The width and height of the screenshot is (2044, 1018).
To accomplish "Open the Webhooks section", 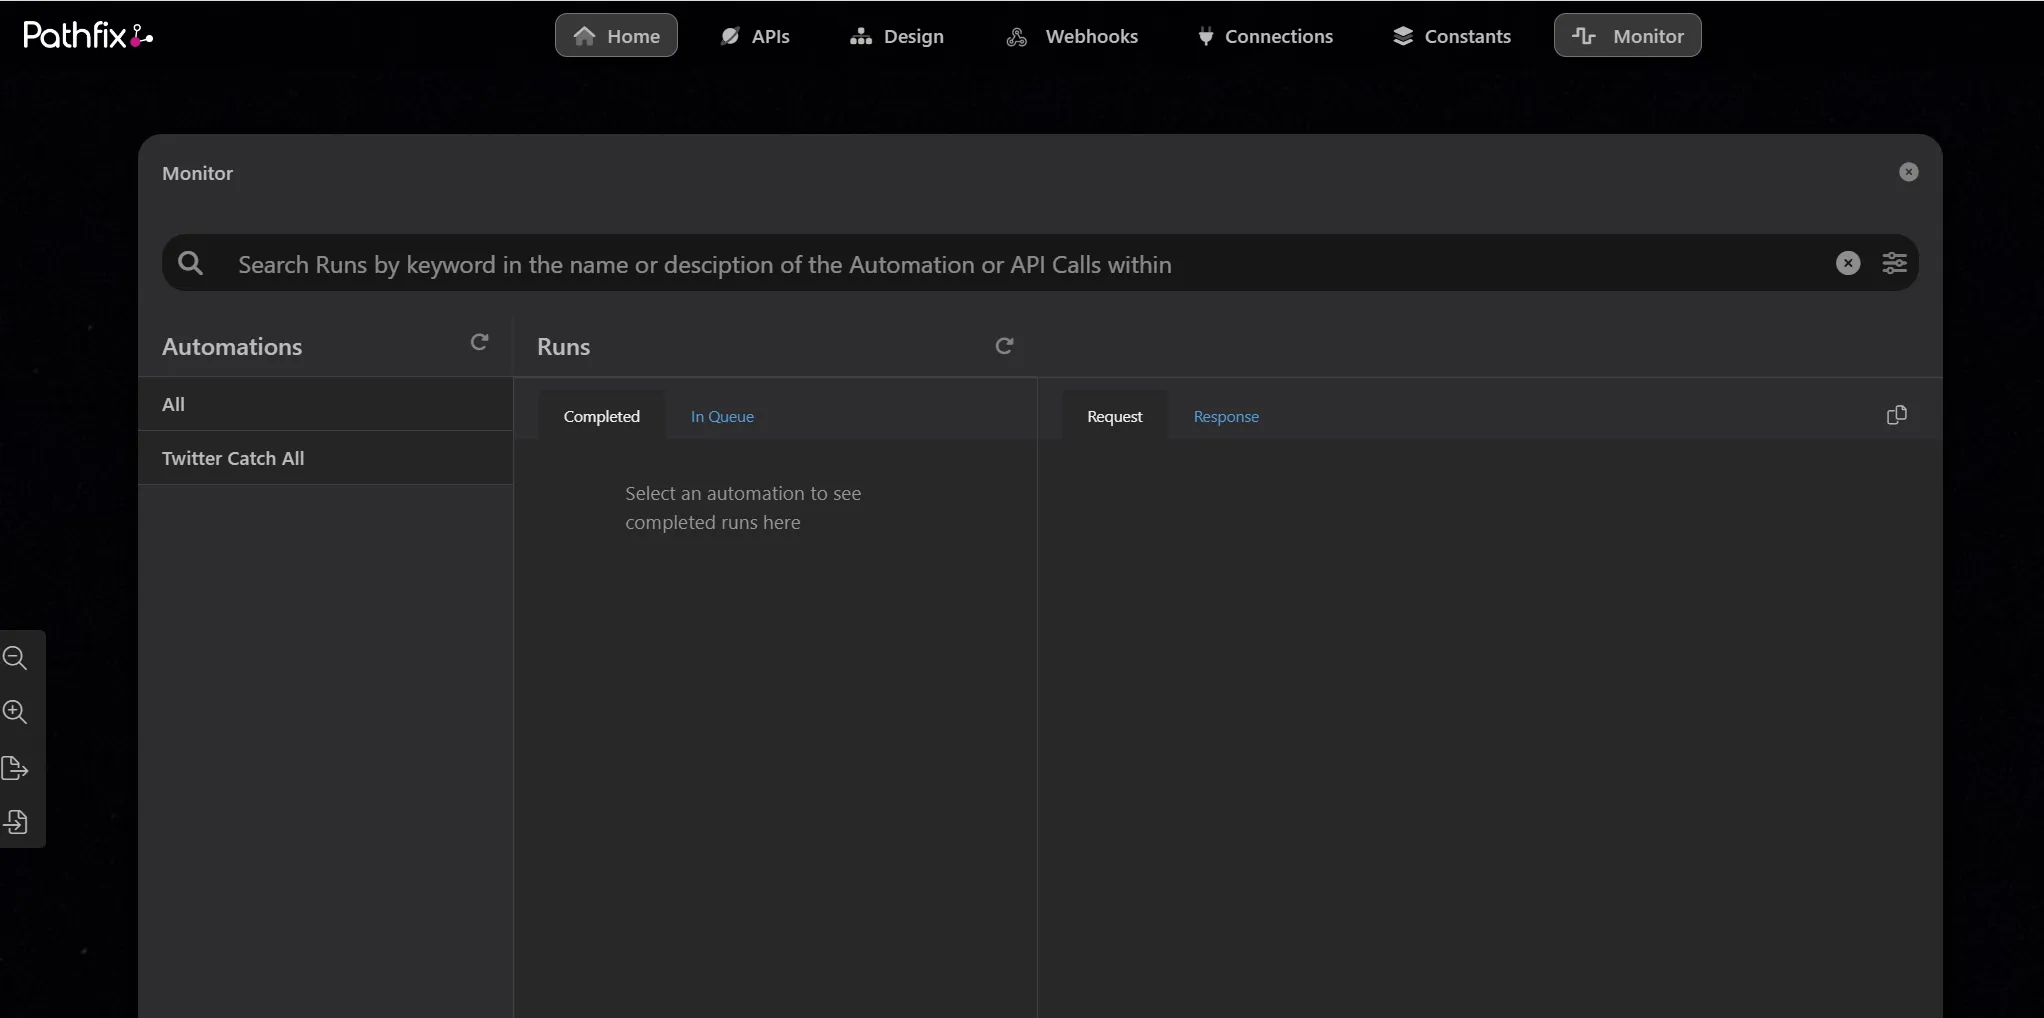I will 1072,36.
